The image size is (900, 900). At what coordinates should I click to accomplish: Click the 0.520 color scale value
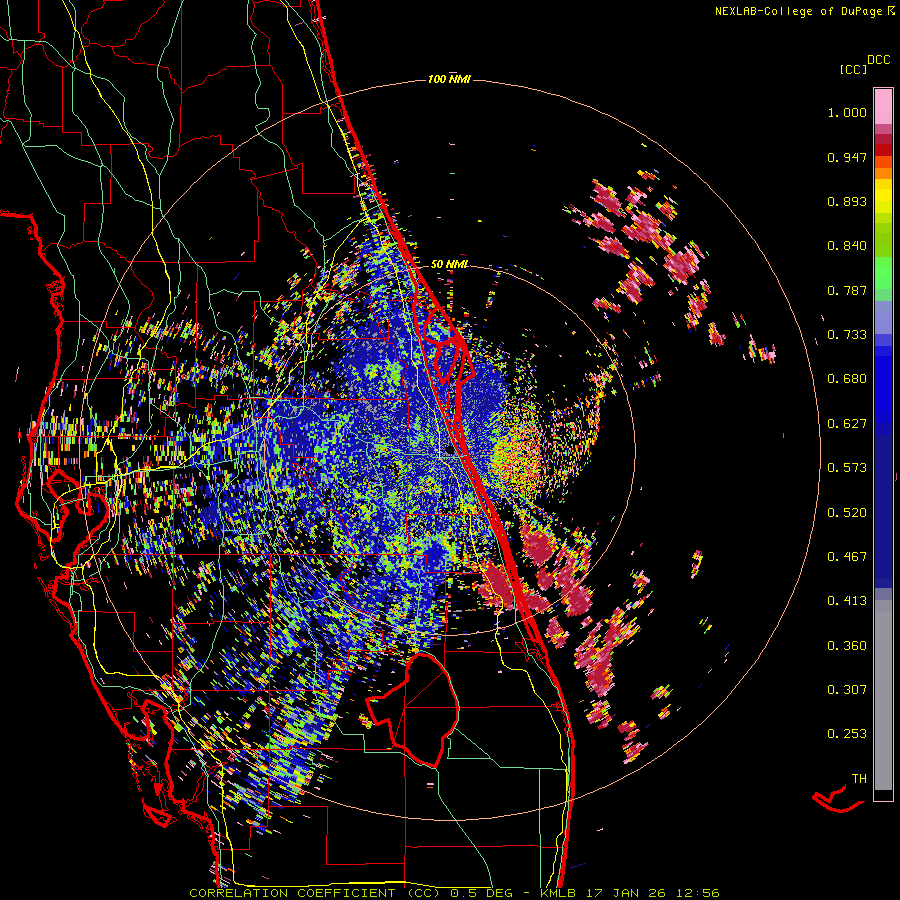847,513
